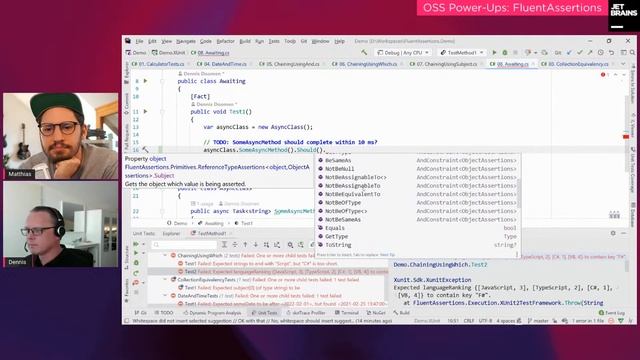The height and width of the screenshot is (360, 640).
Task: Click error indicator in editor top right
Action: [x=604, y=75]
